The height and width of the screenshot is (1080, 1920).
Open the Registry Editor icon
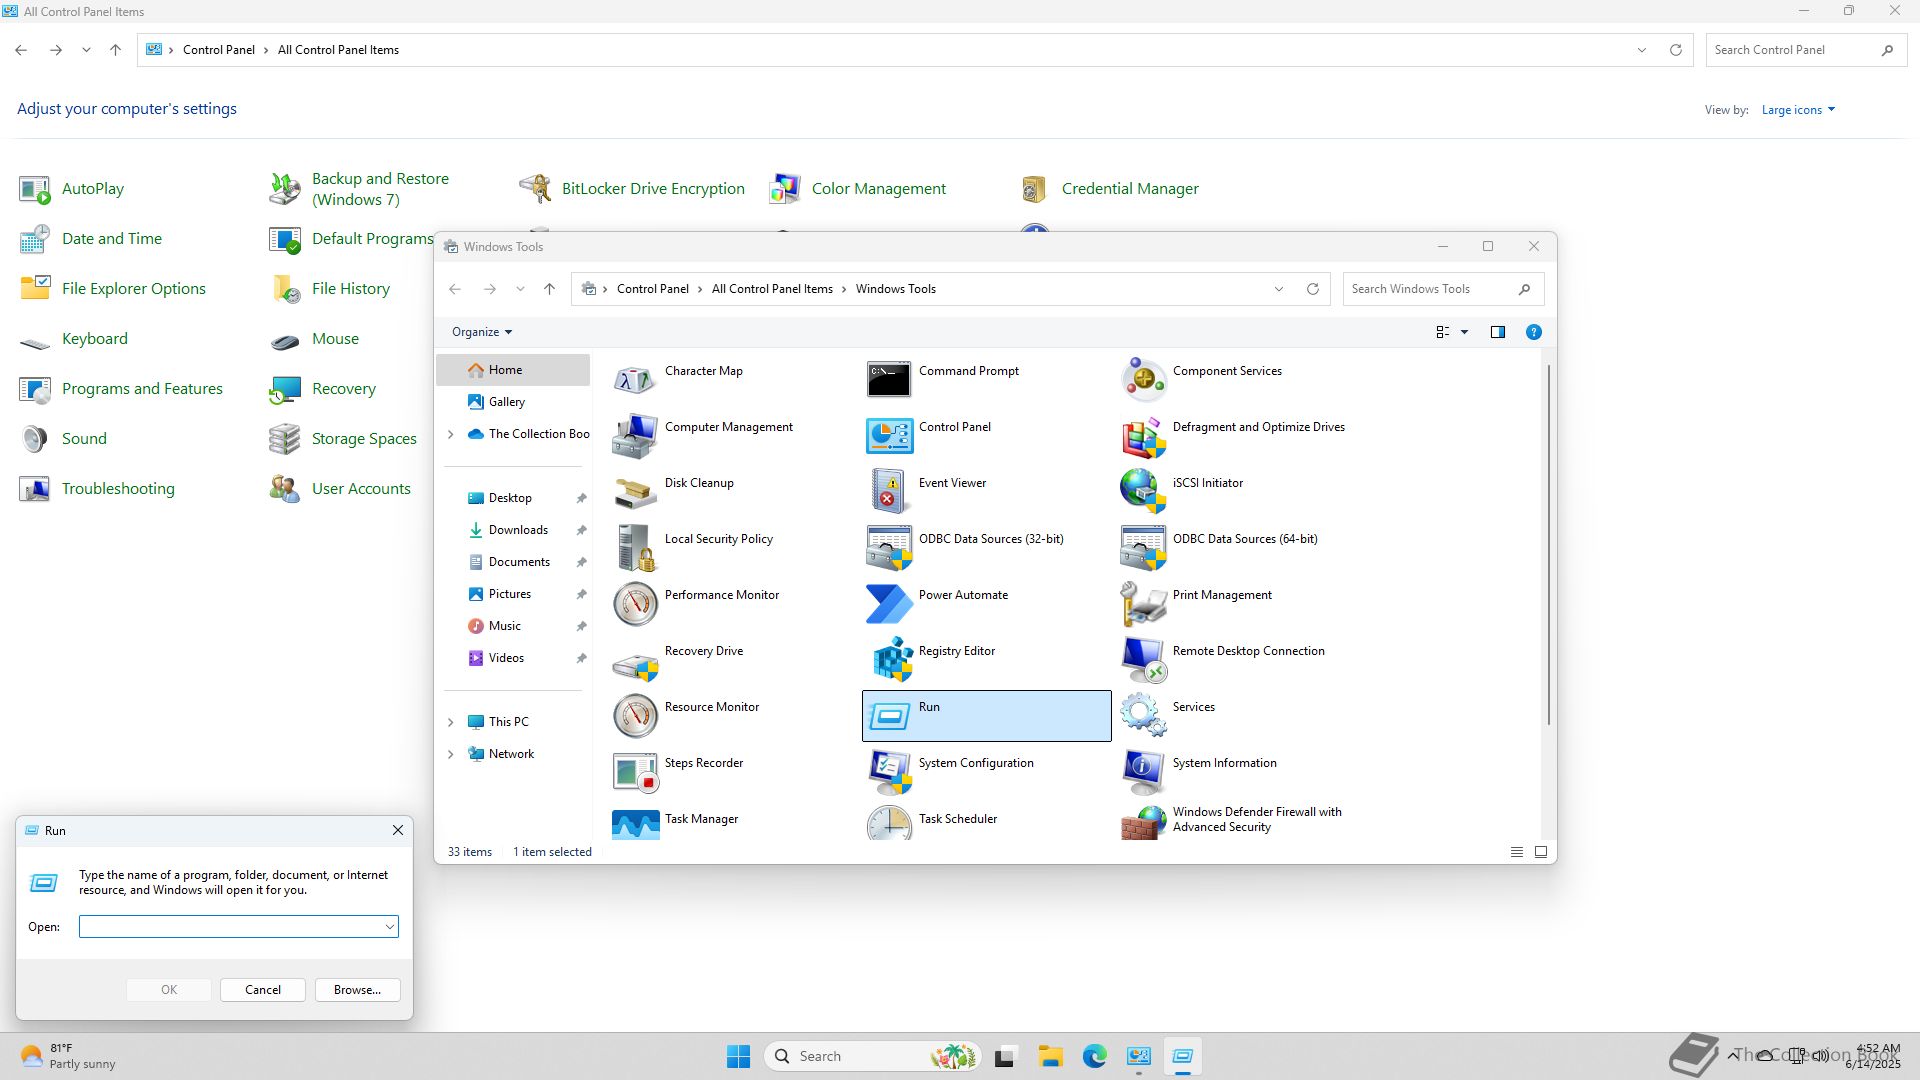(891, 660)
